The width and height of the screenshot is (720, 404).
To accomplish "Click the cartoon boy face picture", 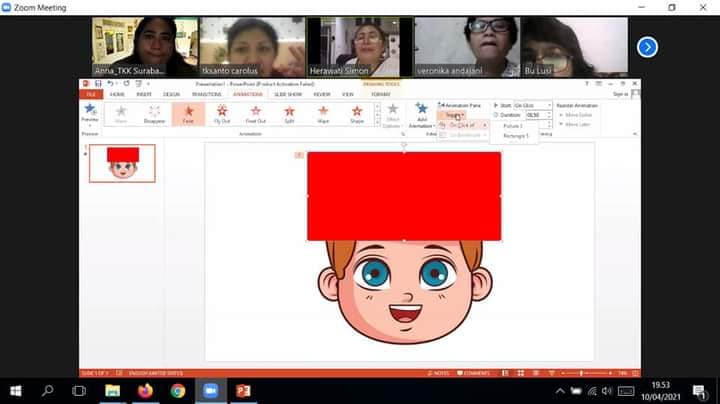I will pos(404,292).
